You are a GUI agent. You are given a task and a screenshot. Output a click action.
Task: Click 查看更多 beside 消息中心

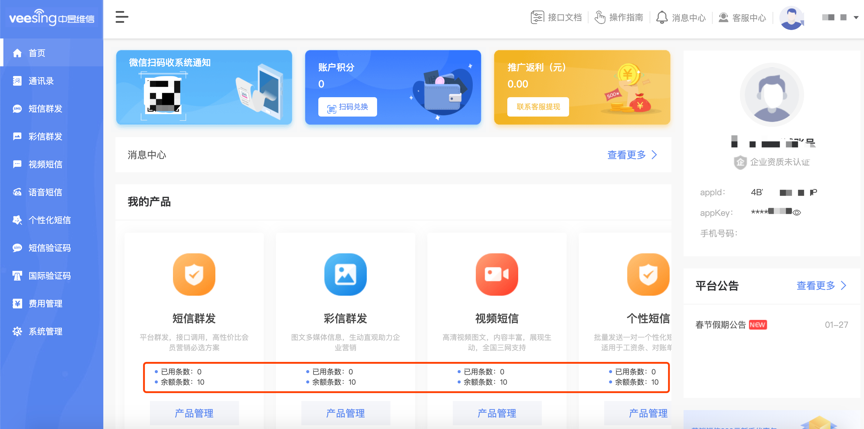tap(632, 155)
